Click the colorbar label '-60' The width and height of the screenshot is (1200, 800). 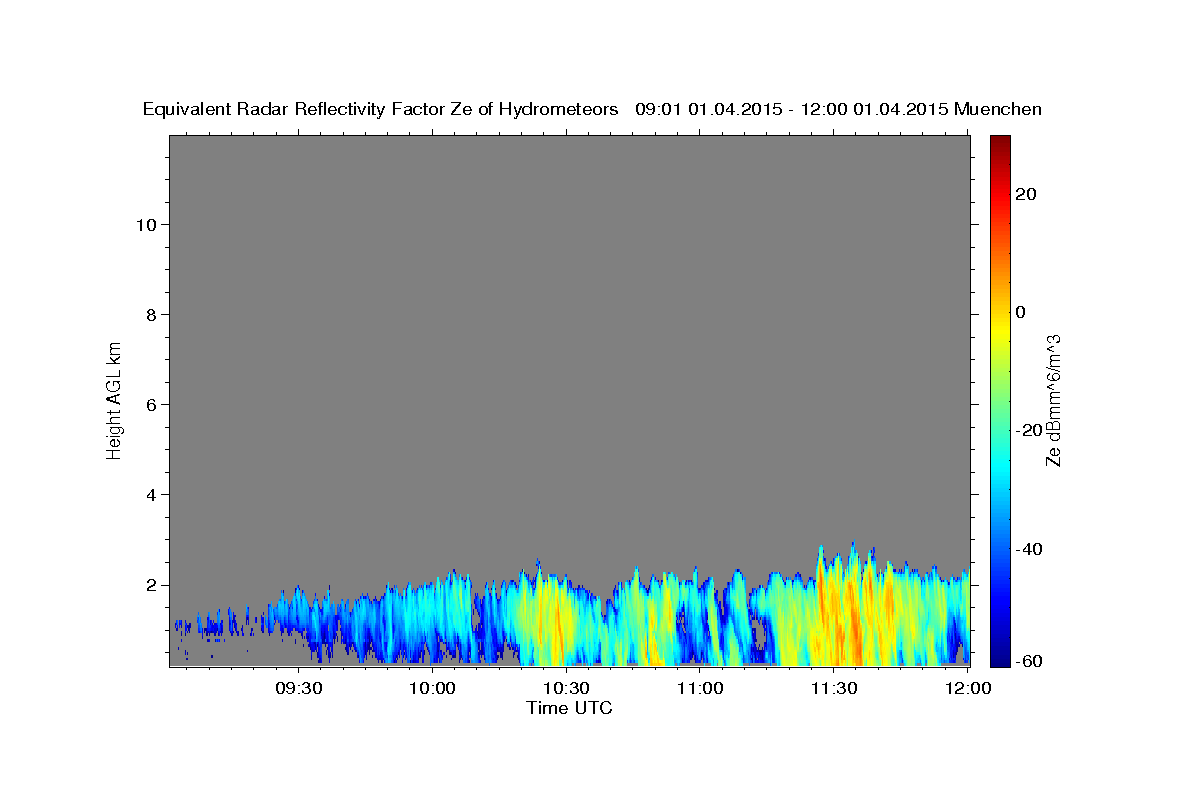pos(1029,661)
